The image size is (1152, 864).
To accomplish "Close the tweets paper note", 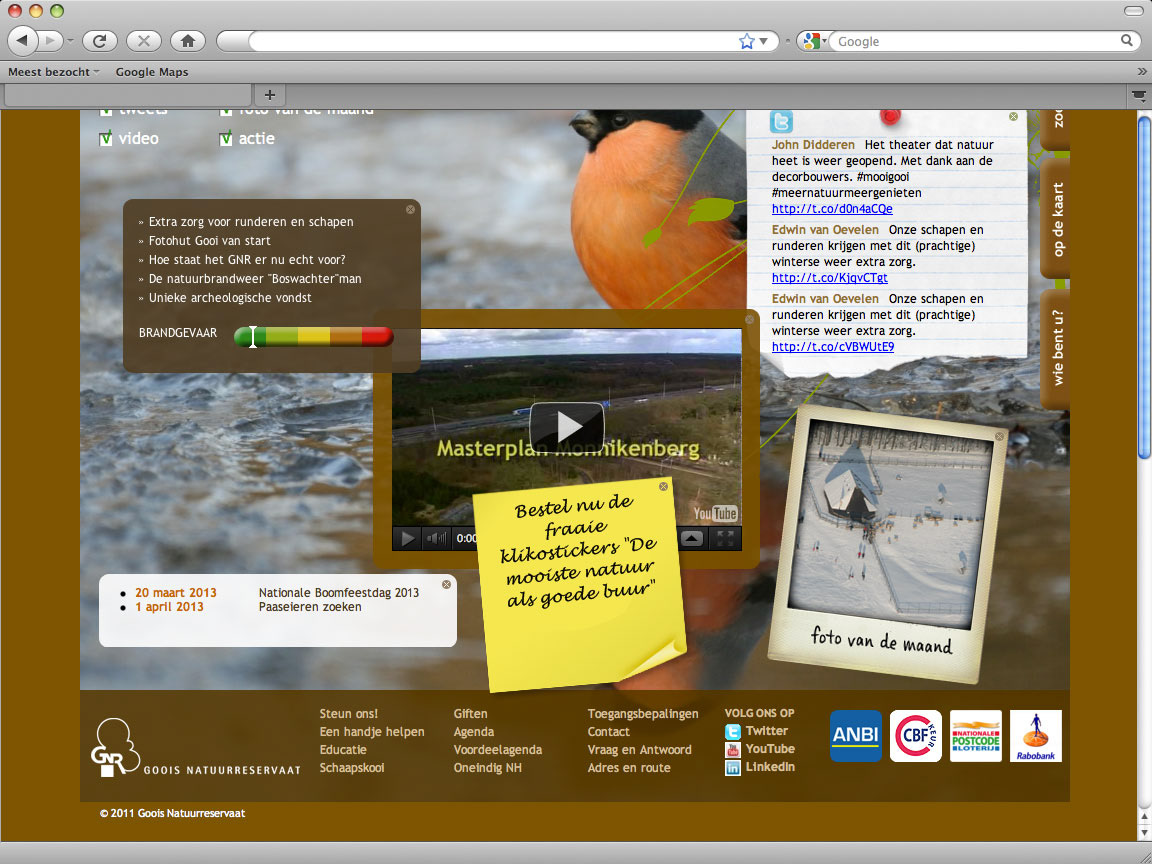I will [x=1013, y=116].
